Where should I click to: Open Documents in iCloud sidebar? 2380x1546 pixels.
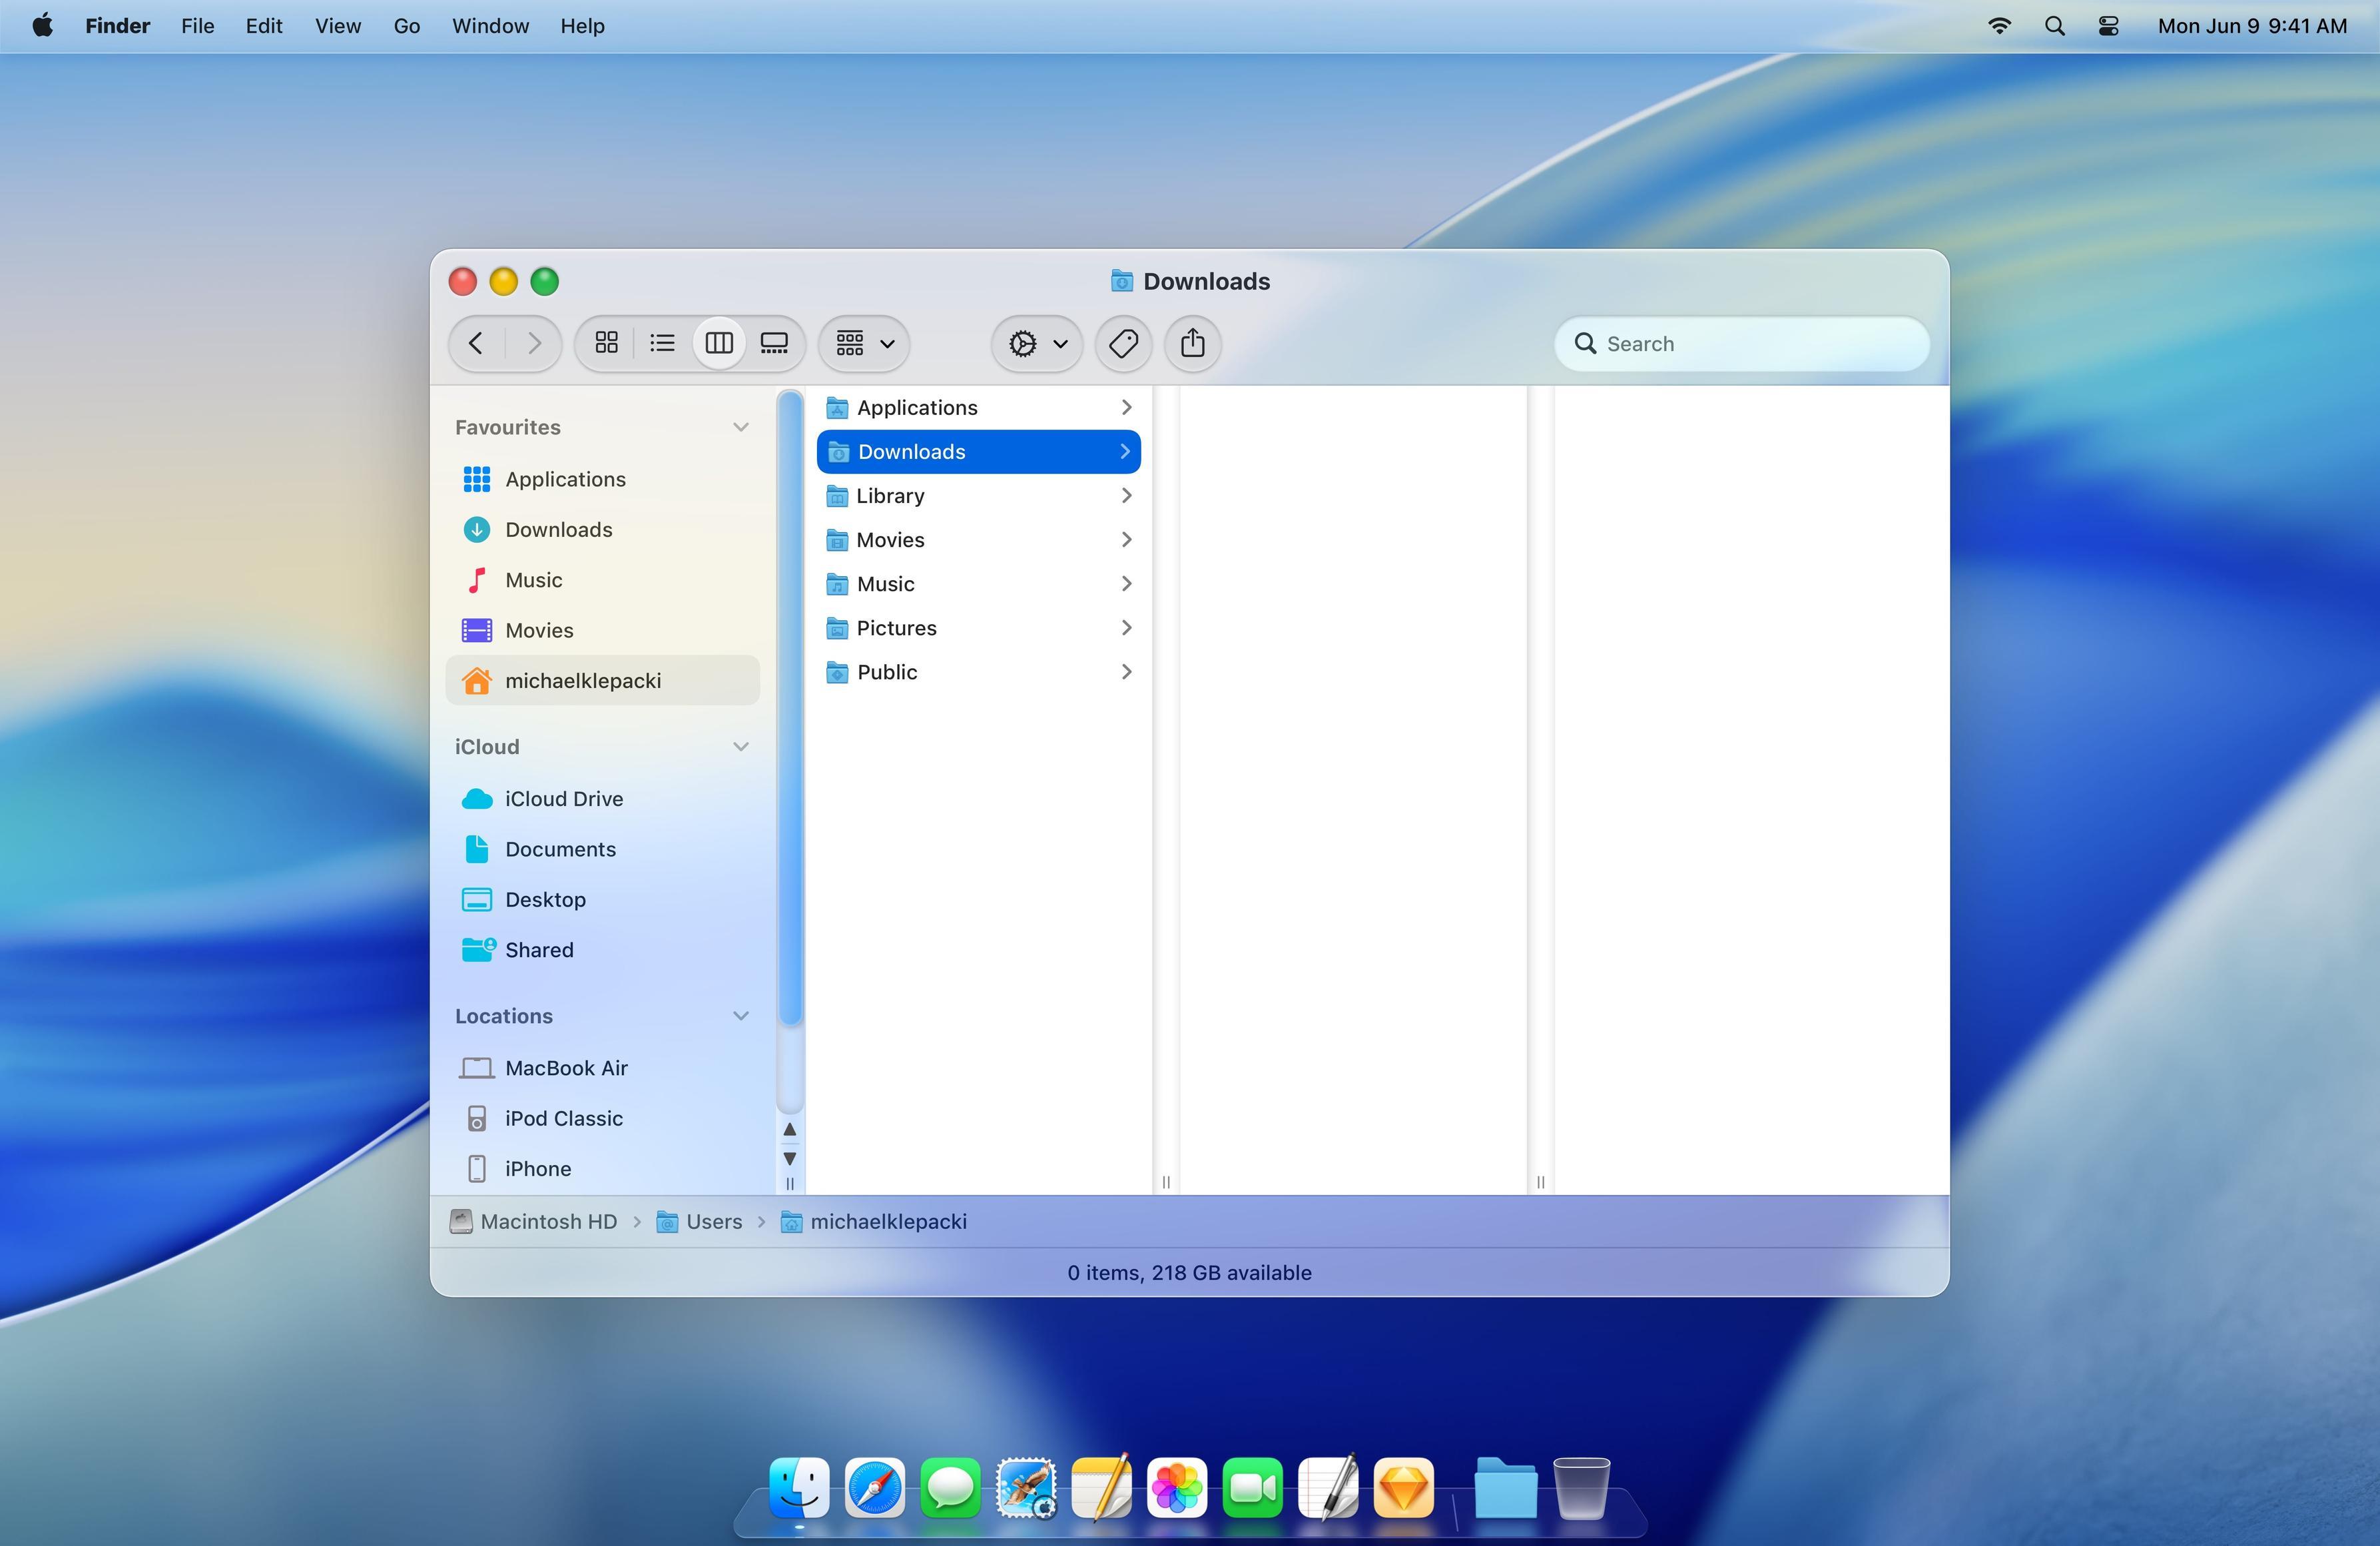(x=602, y=849)
